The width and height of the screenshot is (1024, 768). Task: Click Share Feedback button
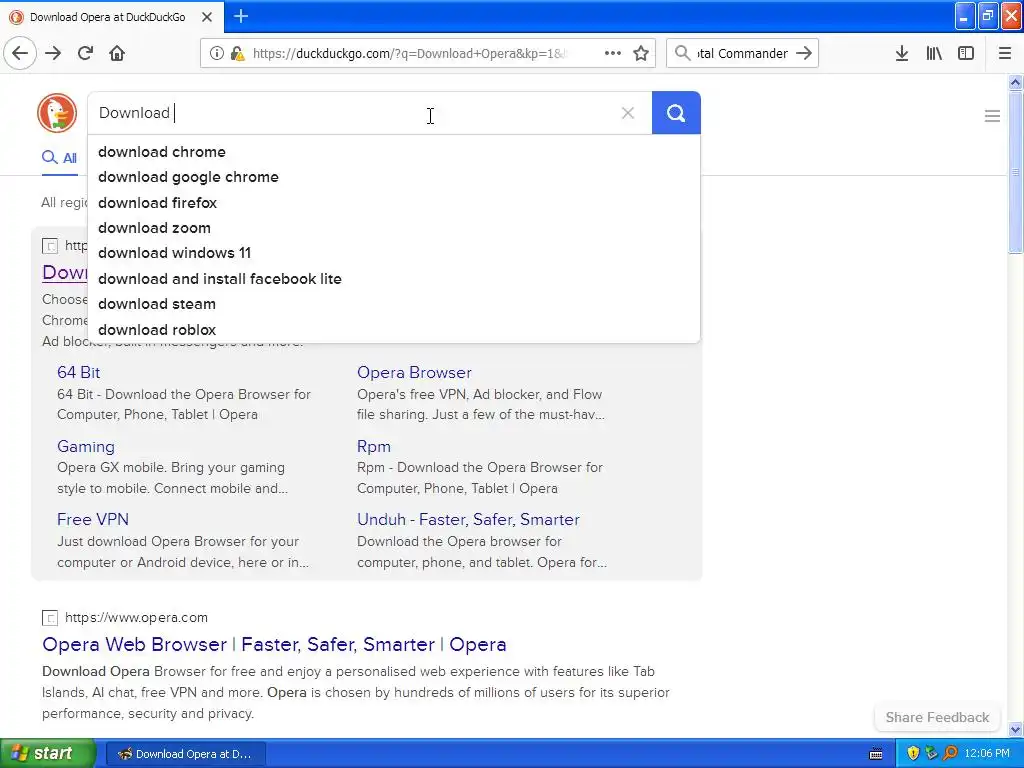[937, 717]
